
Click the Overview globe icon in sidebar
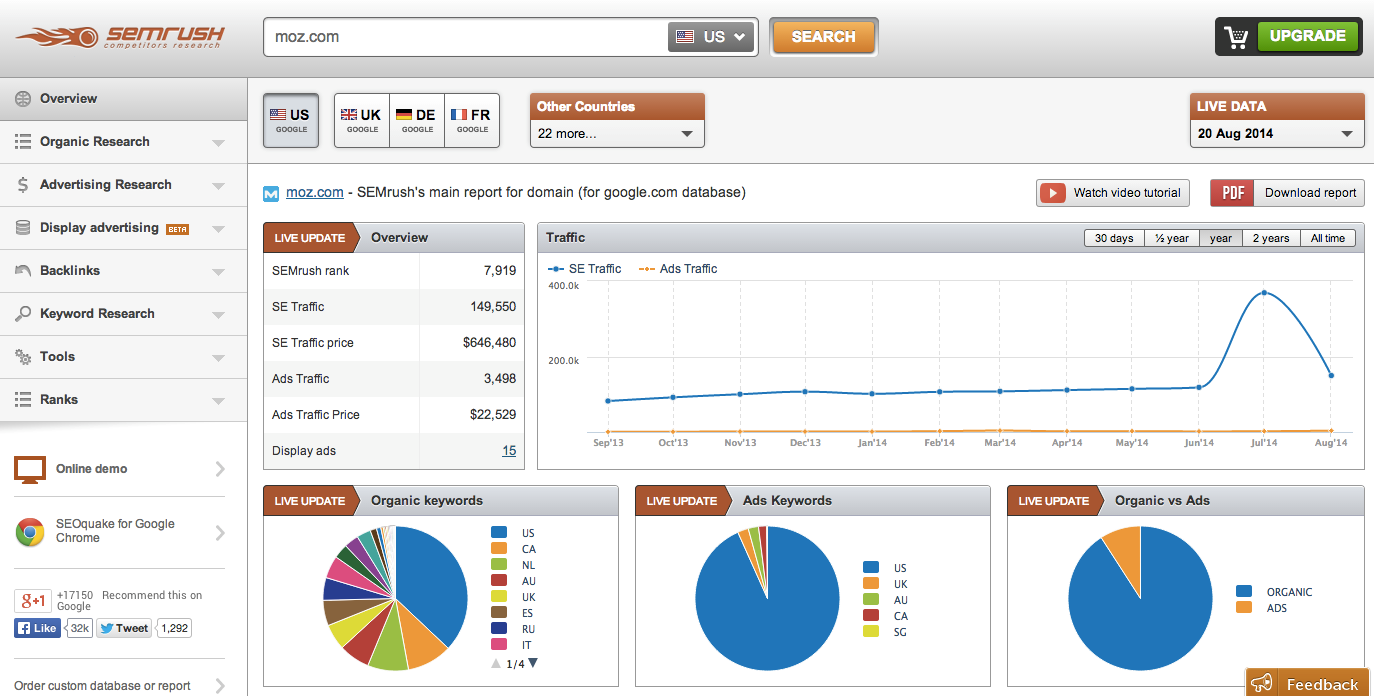[22, 99]
